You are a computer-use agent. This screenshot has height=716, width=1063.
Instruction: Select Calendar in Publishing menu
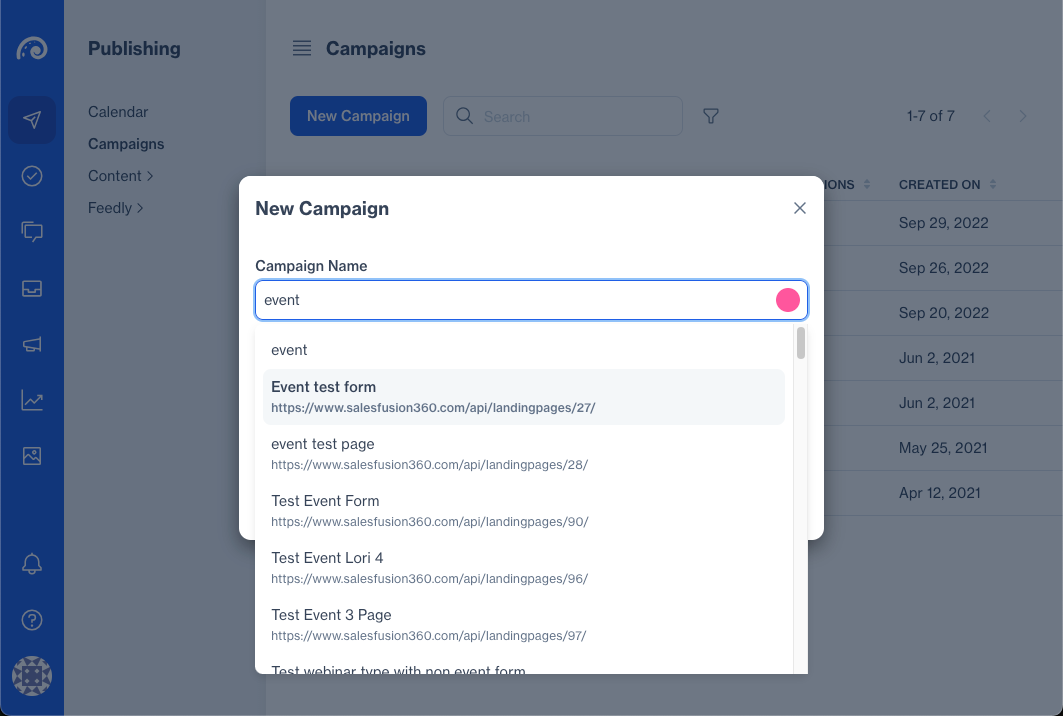coord(118,112)
